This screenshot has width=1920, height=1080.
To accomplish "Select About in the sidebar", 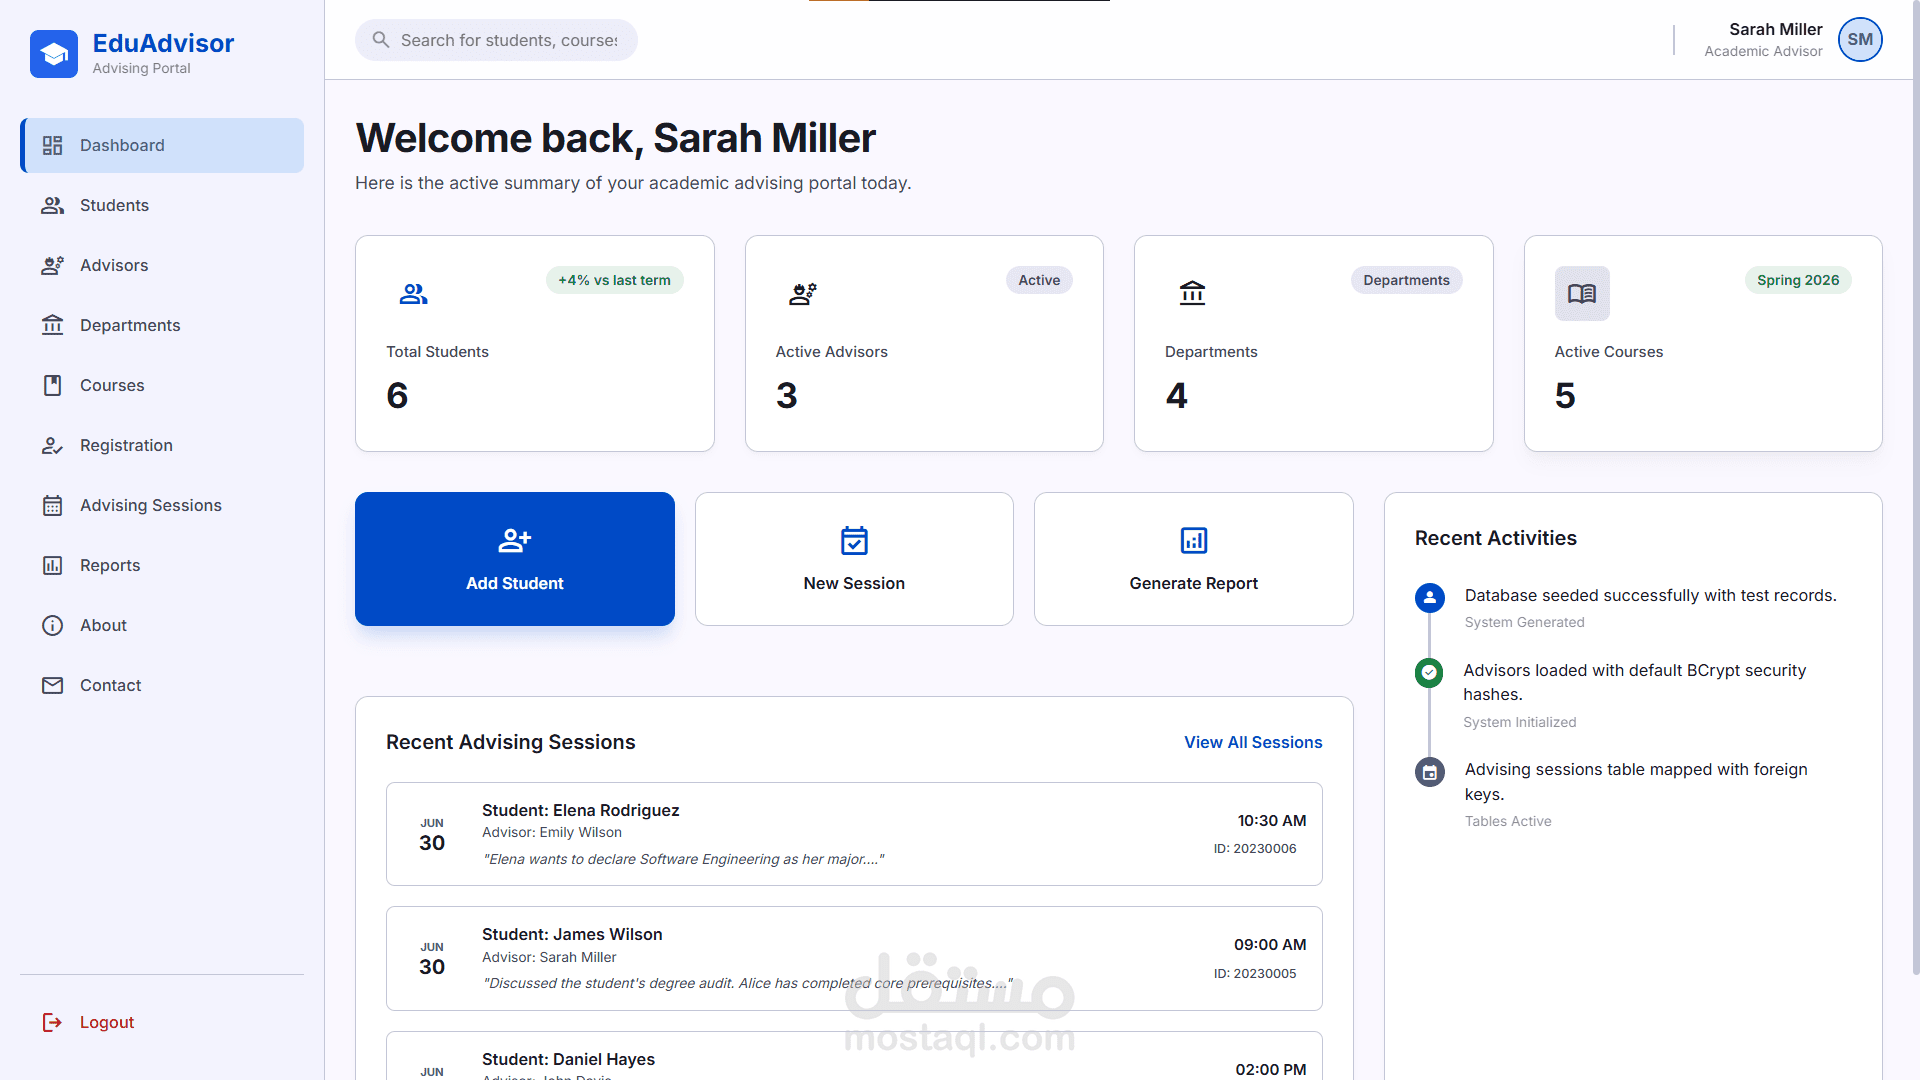I will [162, 626].
